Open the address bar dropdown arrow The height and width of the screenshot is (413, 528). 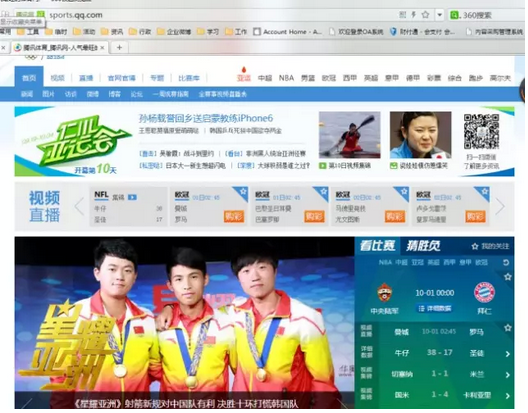click(439, 15)
